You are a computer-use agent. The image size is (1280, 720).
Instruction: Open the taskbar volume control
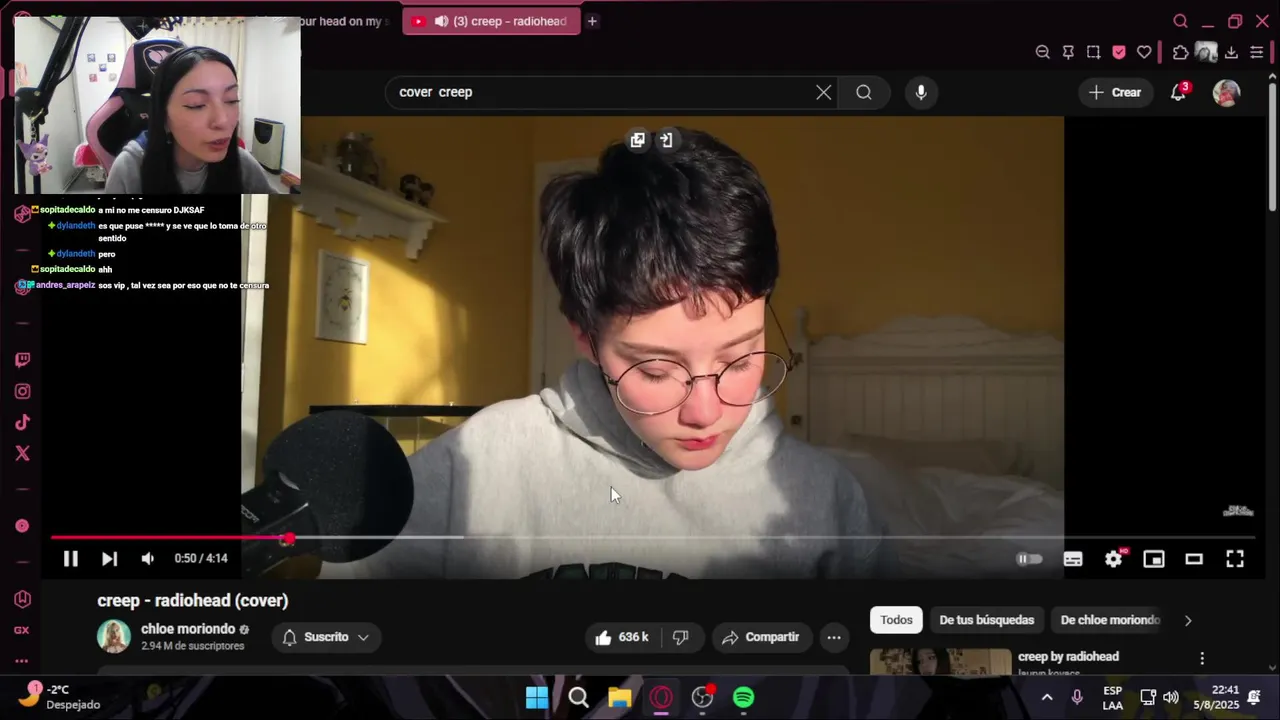pyautogui.click(x=1171, y=697)
